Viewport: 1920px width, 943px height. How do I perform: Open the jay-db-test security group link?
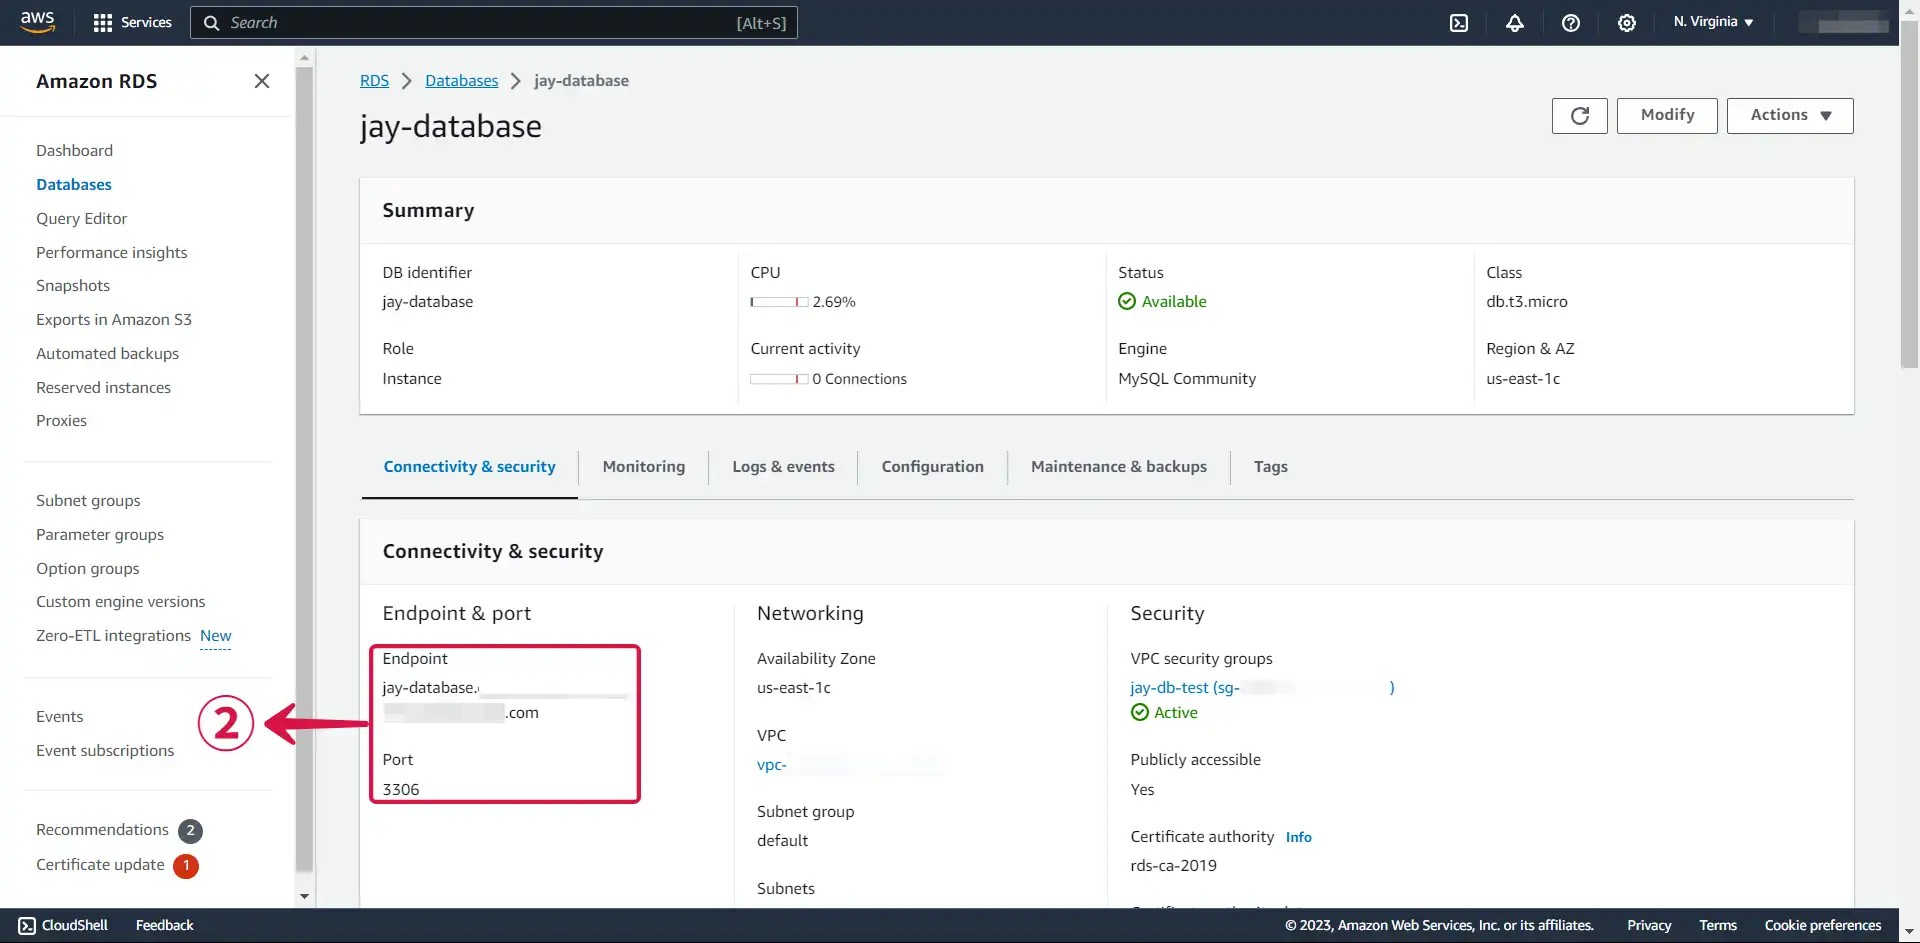point(1262,687)
